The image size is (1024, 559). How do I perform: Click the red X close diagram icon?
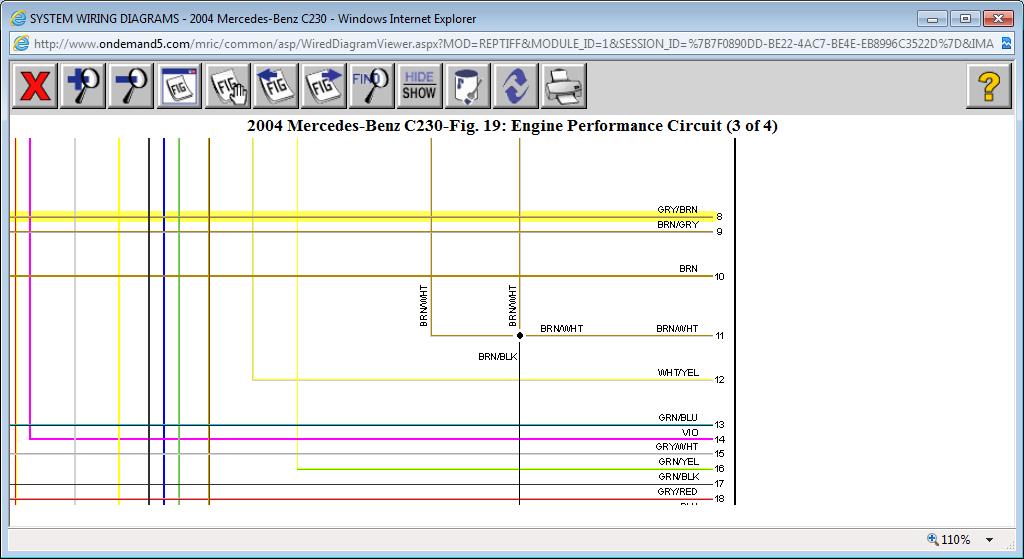[x=35, y=86]
